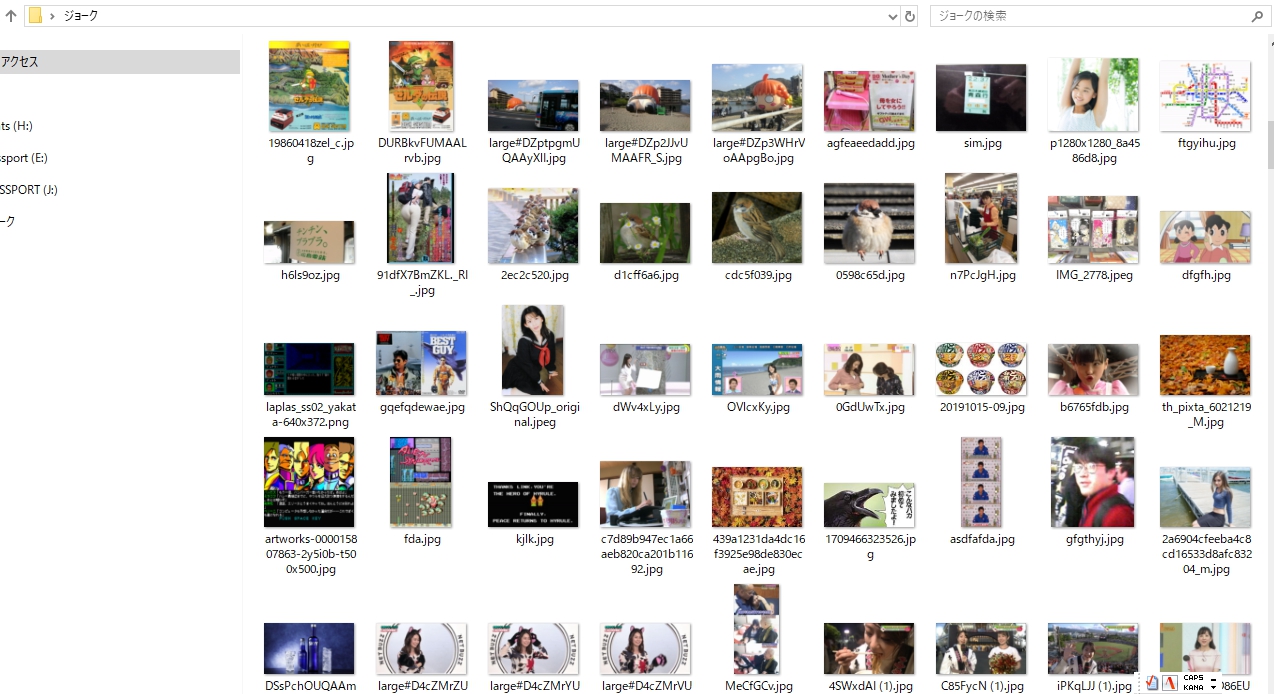Click the IME checkmark document icon
This screenshot has width=1274, height=694.
pyautogui.click(x=1152, y=683)
